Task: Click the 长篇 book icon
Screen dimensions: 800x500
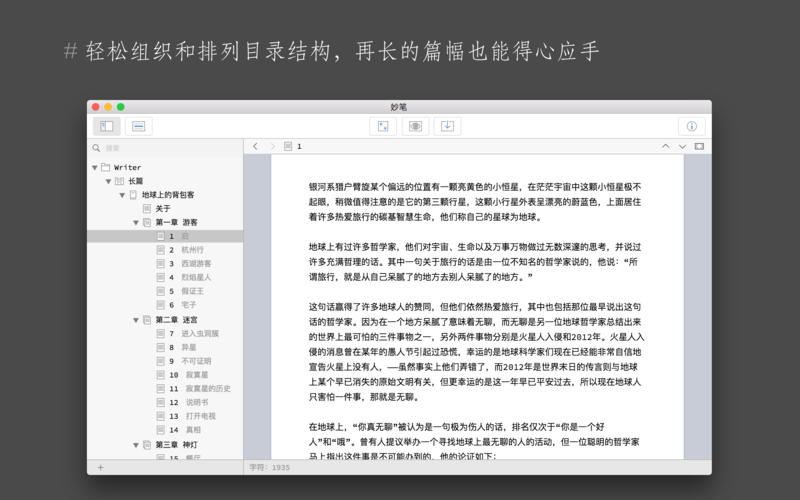Action: (x=119, y=181)
